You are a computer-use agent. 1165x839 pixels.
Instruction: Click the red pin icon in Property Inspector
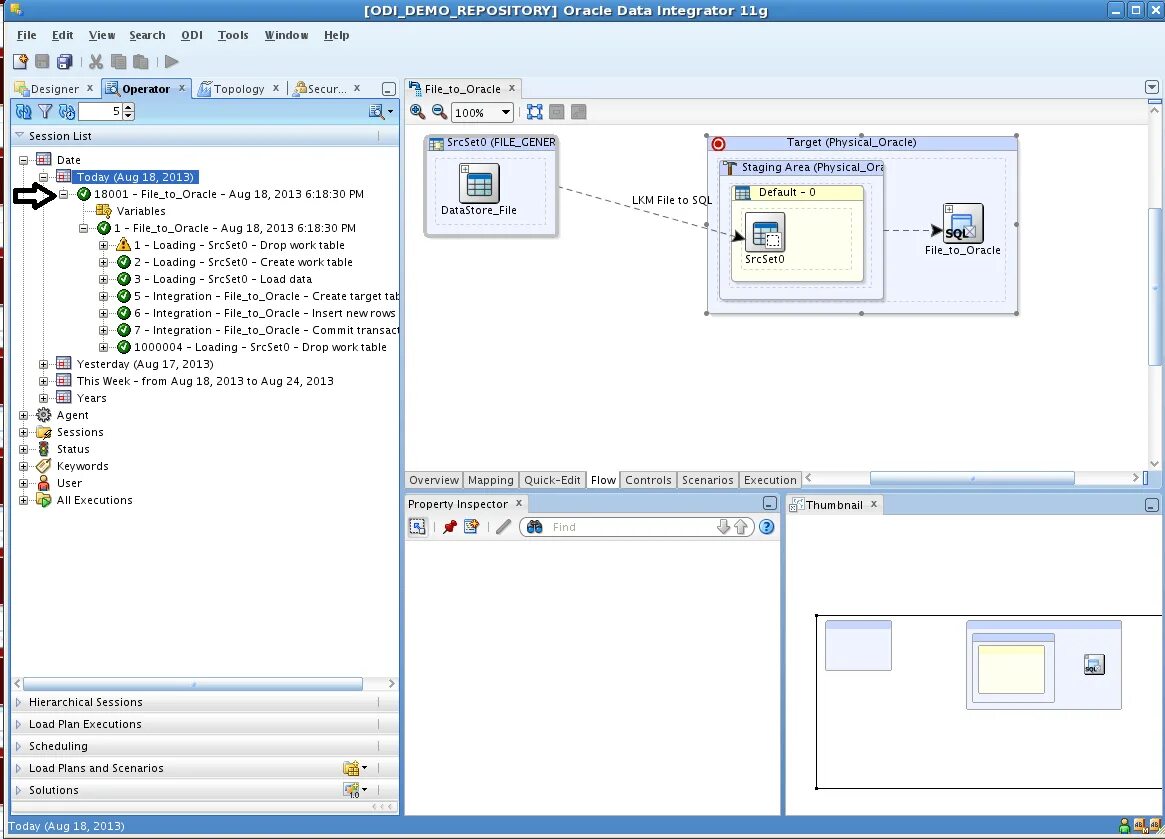(x=450, y=527)
